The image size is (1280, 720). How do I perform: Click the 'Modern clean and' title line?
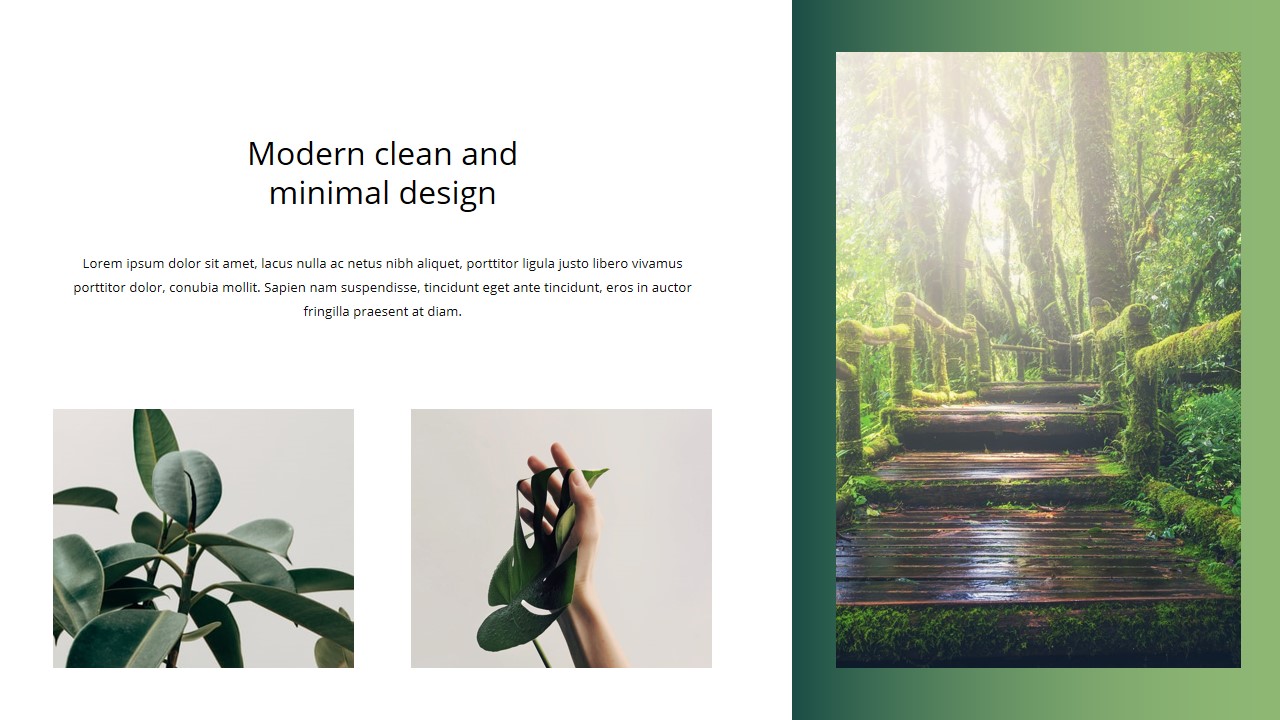382,154
